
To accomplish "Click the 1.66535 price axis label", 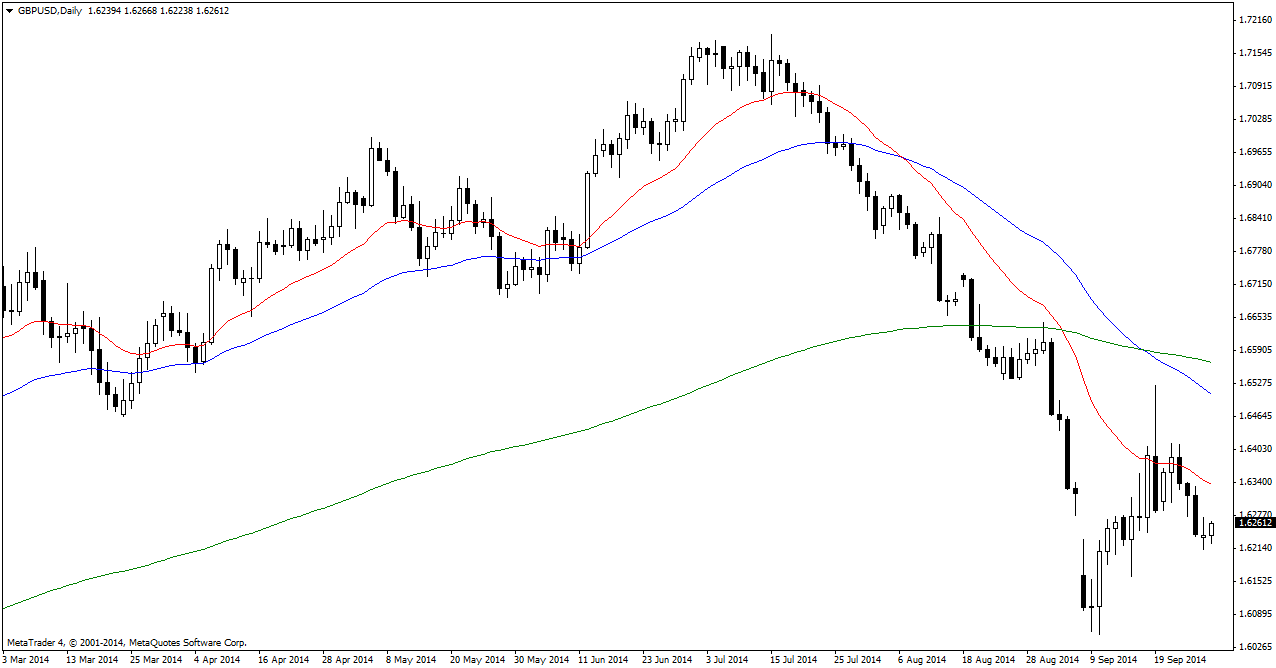I will pyautogui.click(x=1254, y=317).
